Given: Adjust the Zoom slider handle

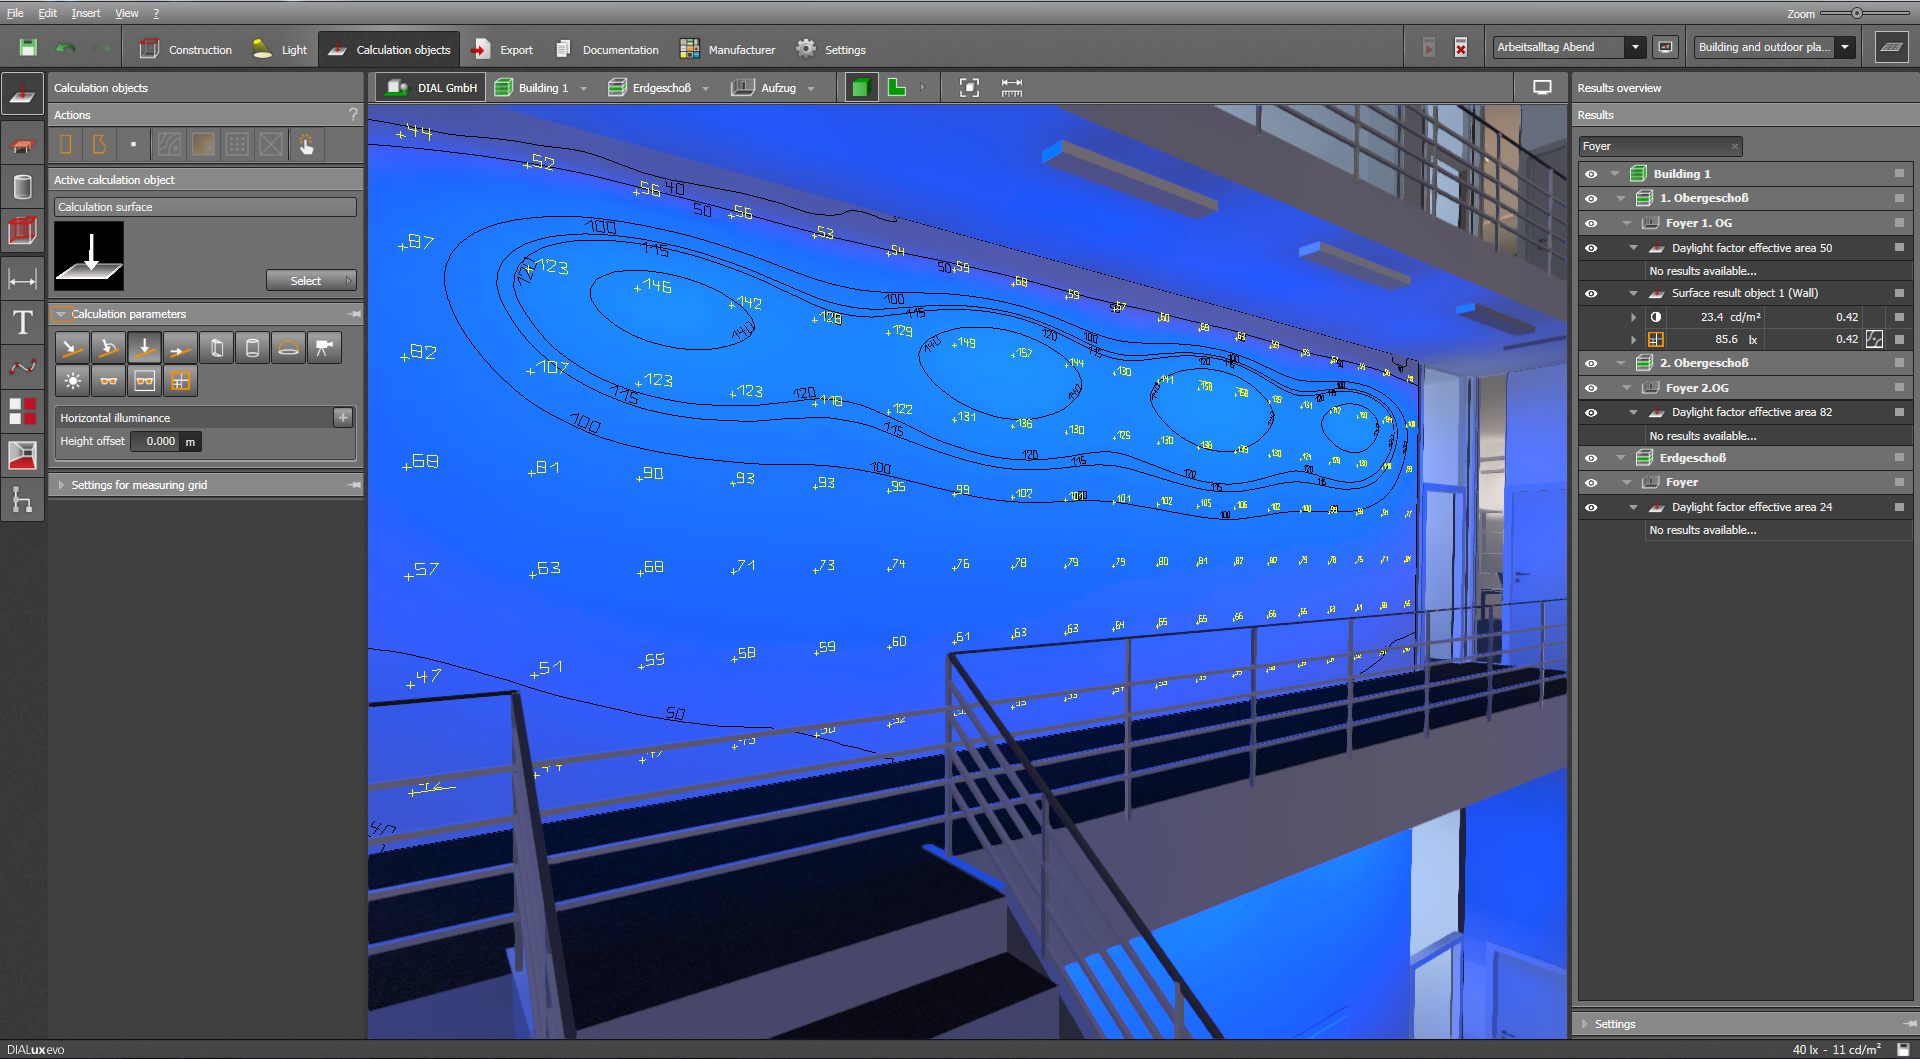Looking at the screenshot, I should (1857, 13).
